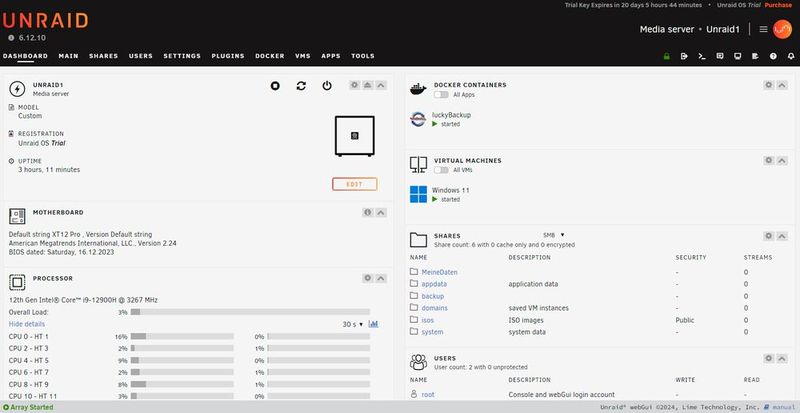The width and height of the screenshot is (800, 413).
Task: Open Virtual Machines panel settings gear
Action: (769, 160)
